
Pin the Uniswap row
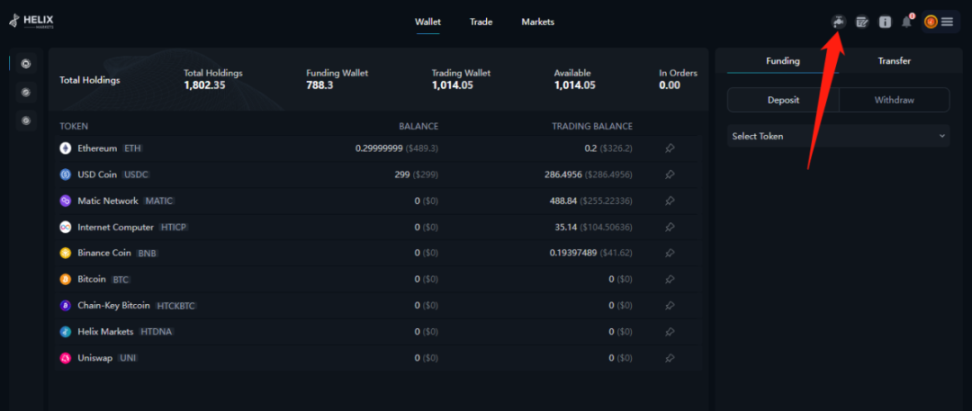pyautogui.click(x=669, y=358)
